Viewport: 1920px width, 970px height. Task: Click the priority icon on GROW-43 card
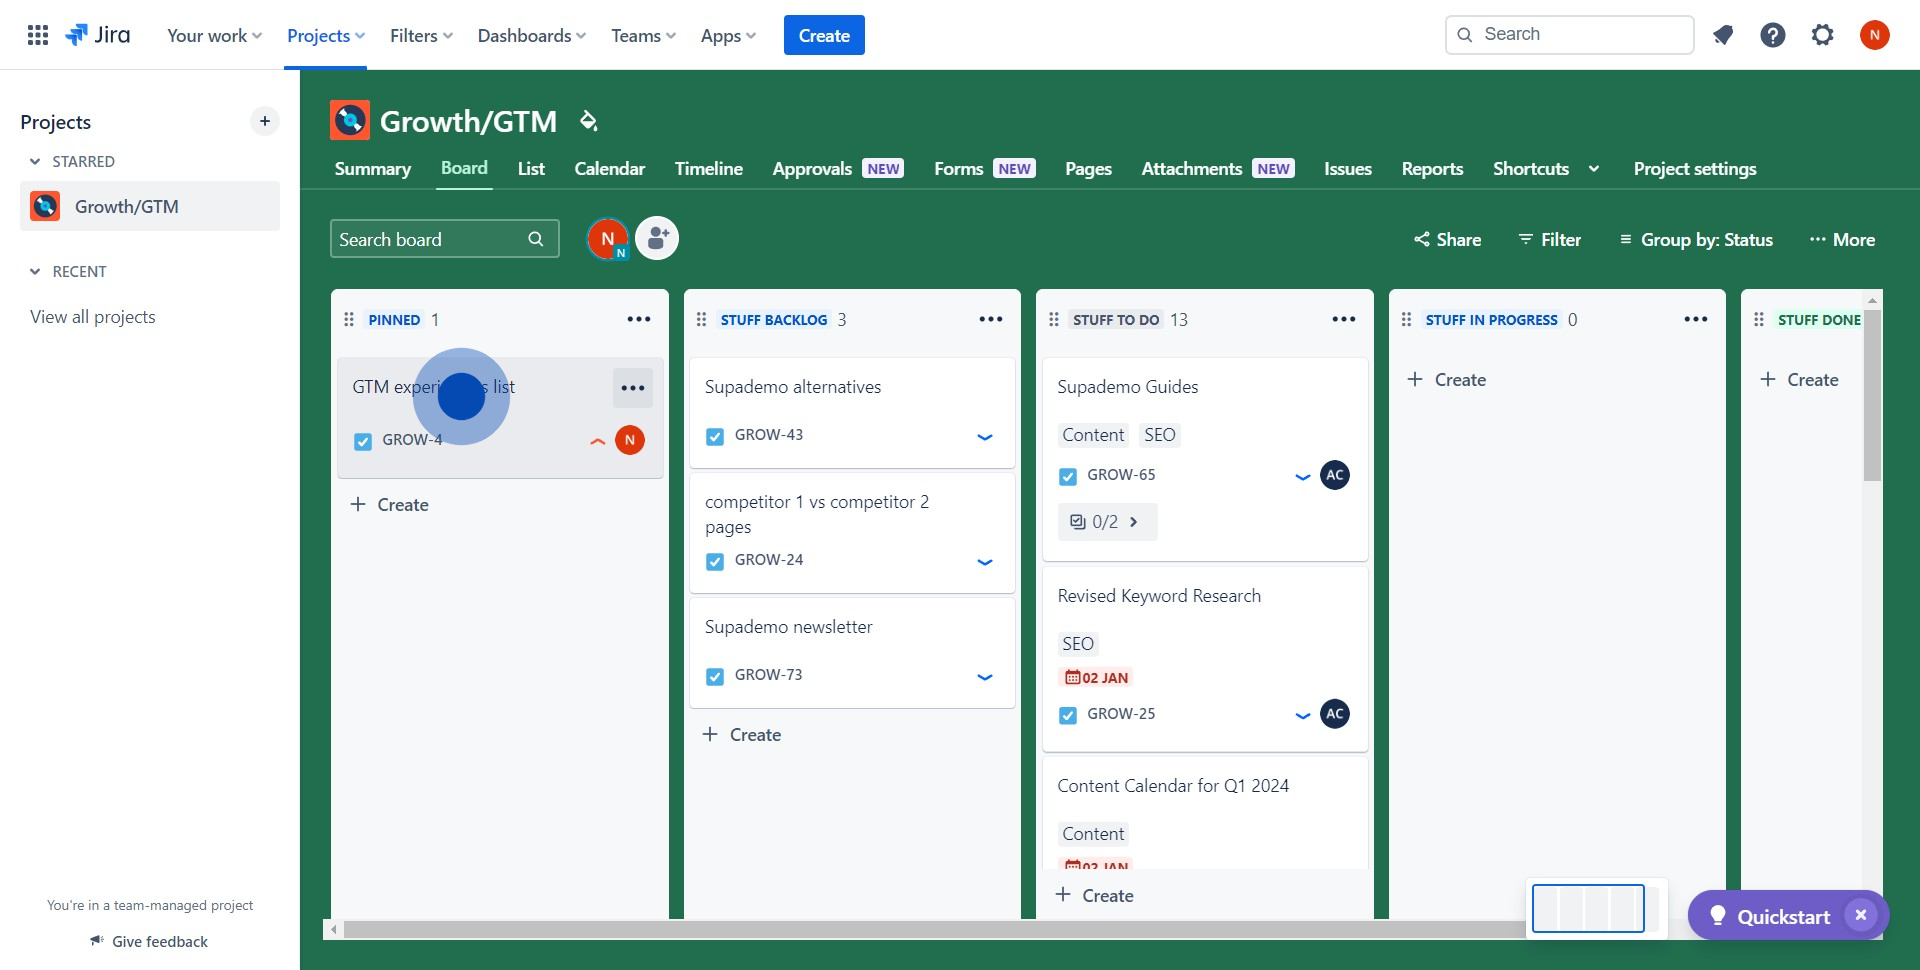[985, 436]
